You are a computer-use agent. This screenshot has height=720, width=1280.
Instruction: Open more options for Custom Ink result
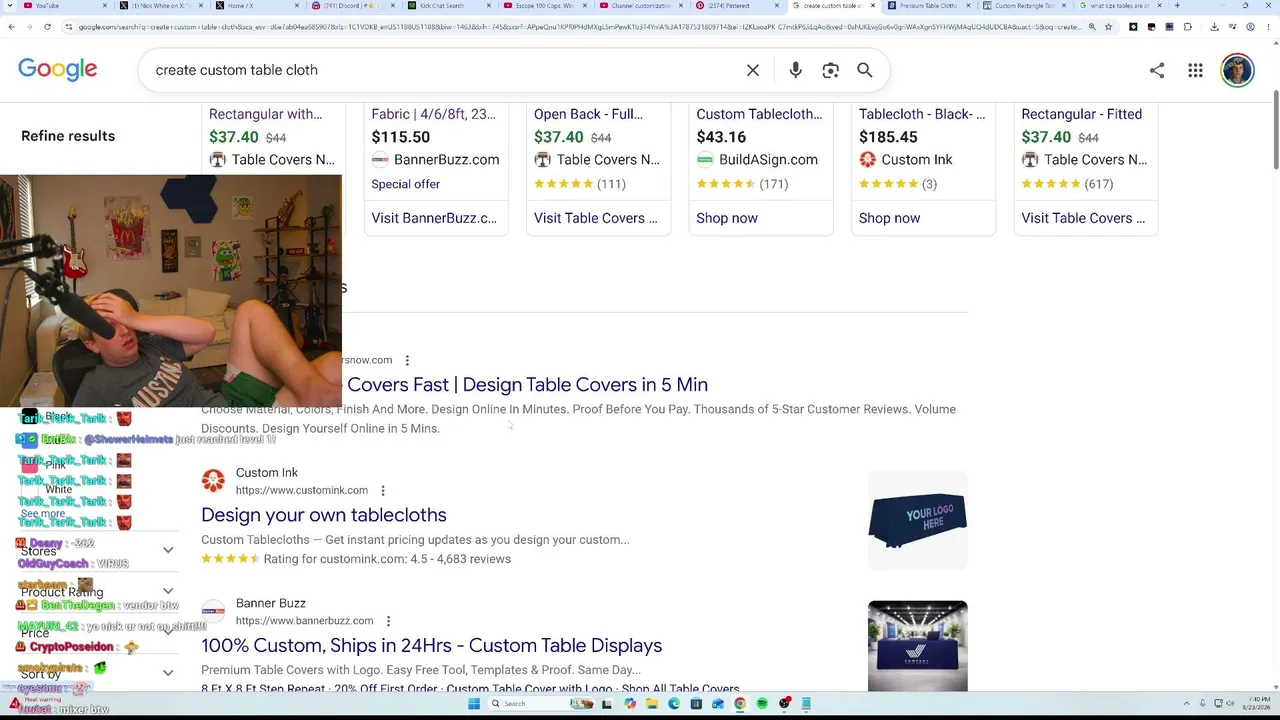click(383, 491)
